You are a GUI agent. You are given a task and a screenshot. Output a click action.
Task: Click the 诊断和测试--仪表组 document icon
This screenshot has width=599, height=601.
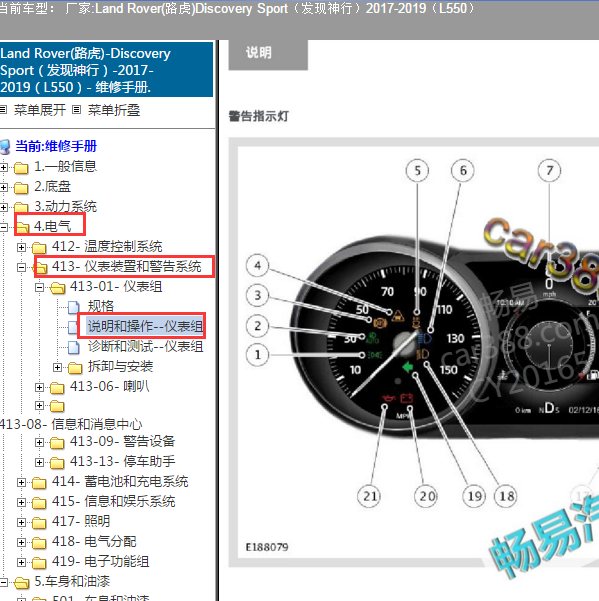[x=74, y=347]
